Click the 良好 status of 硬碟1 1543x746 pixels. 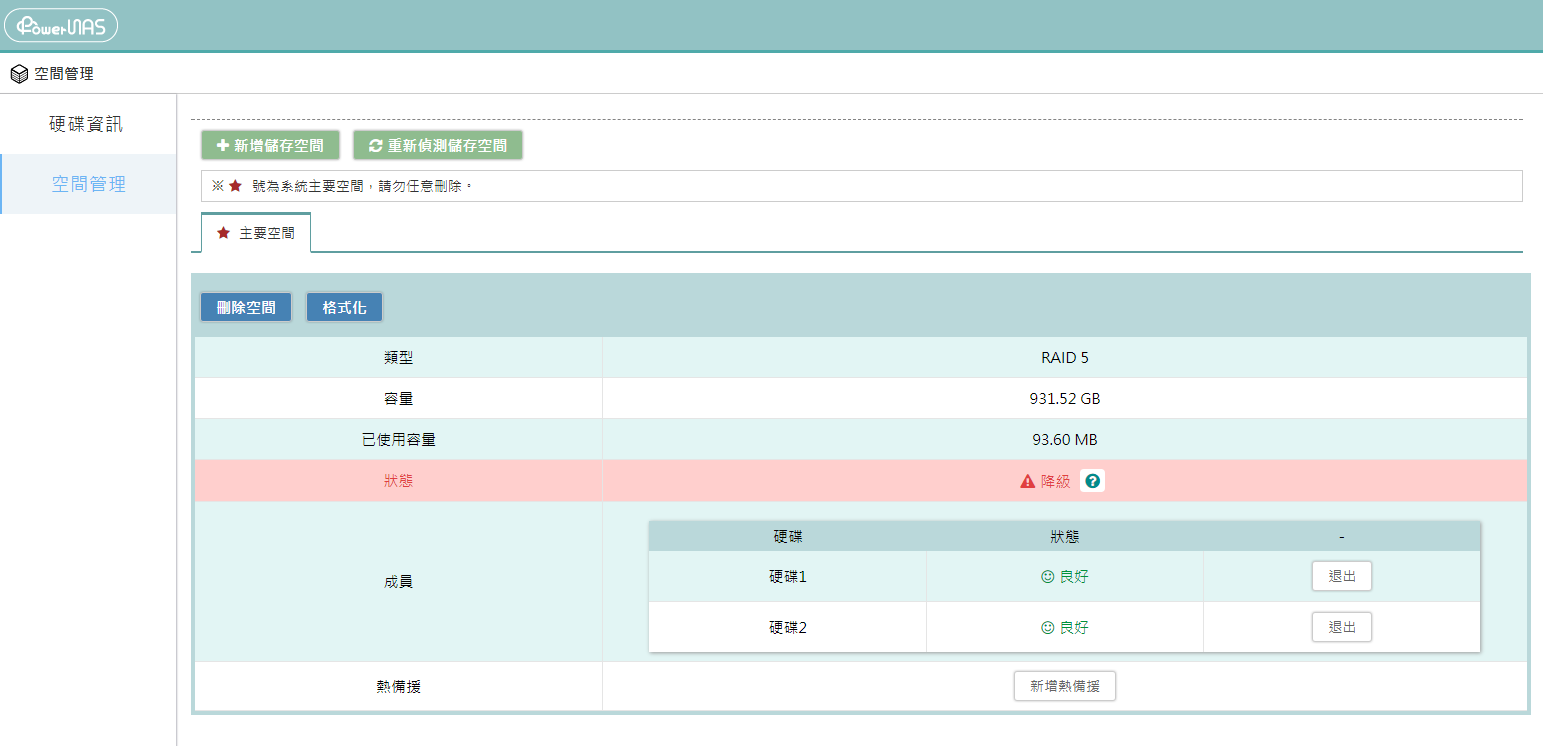click(x=1074, y=577)
